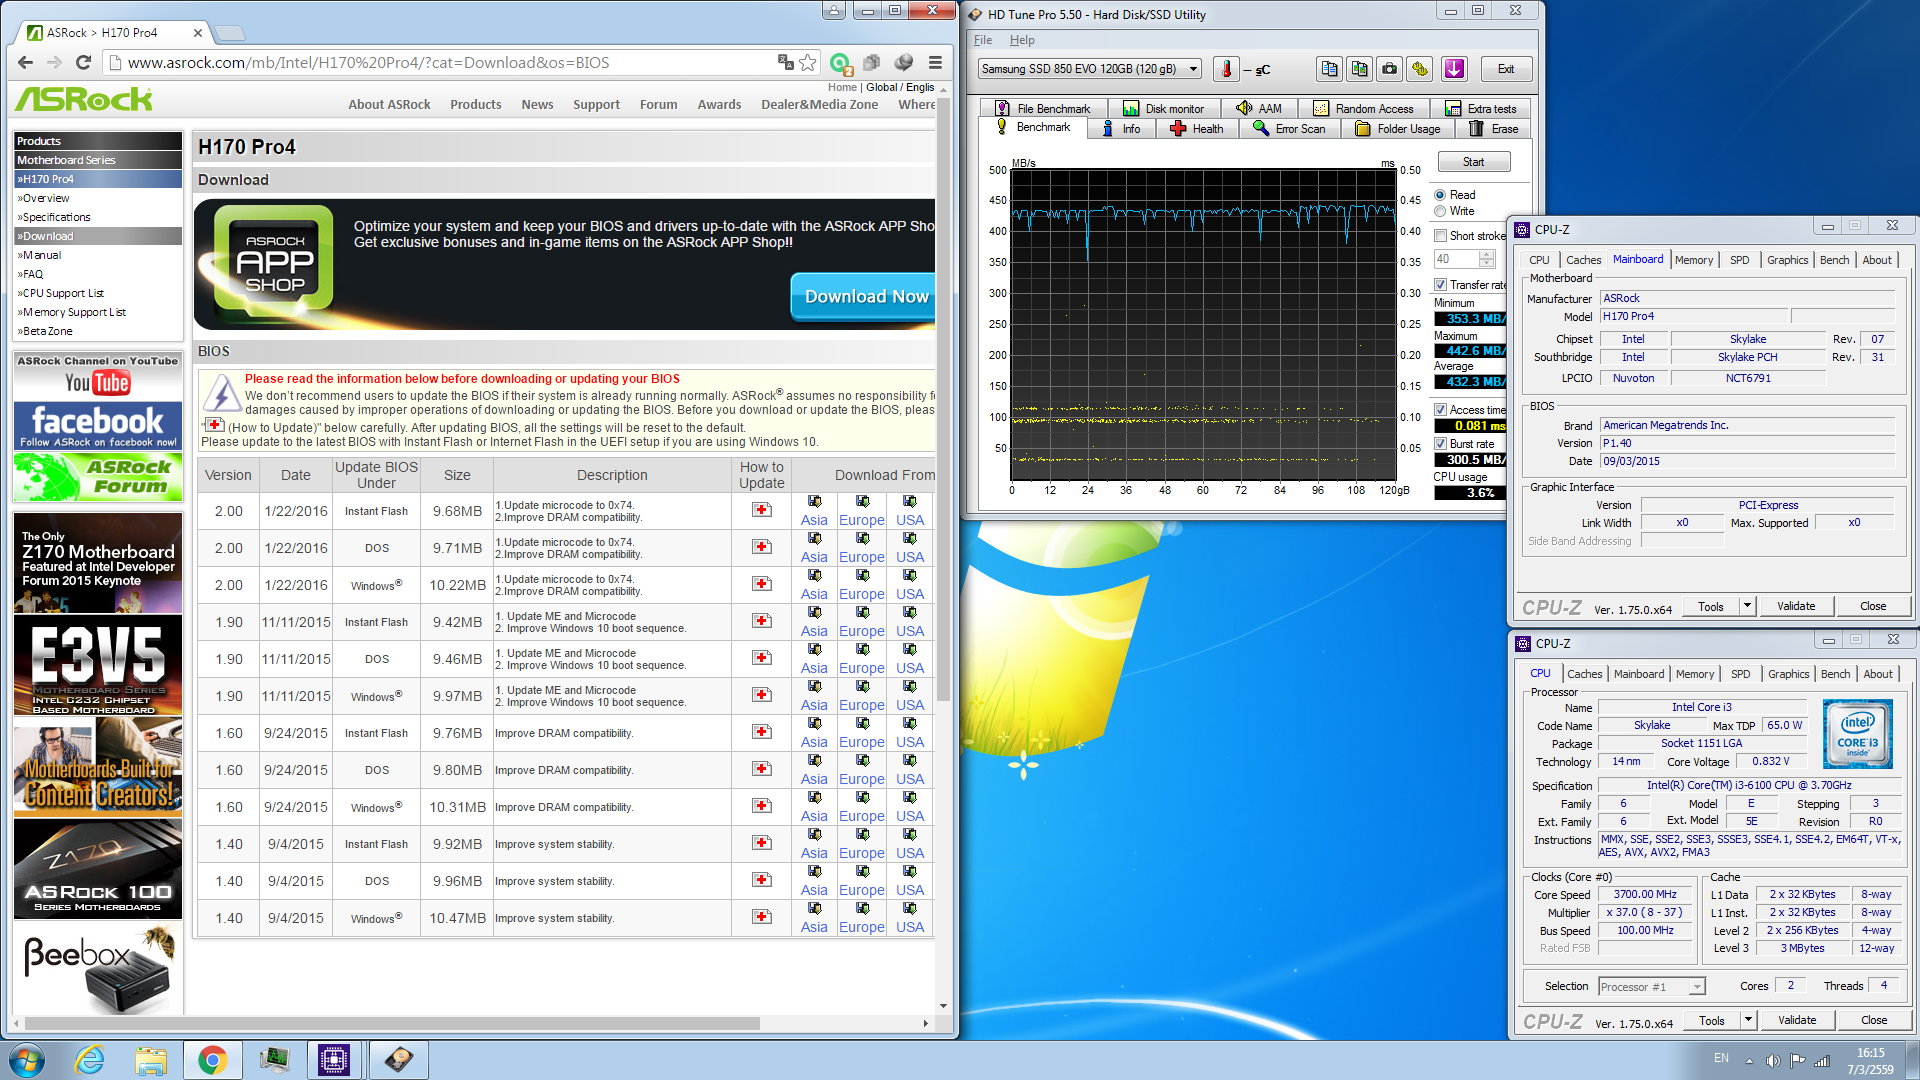Select the Write radio button
This screenshot has height=1080, width=1920.
[x=1440, y=211]
